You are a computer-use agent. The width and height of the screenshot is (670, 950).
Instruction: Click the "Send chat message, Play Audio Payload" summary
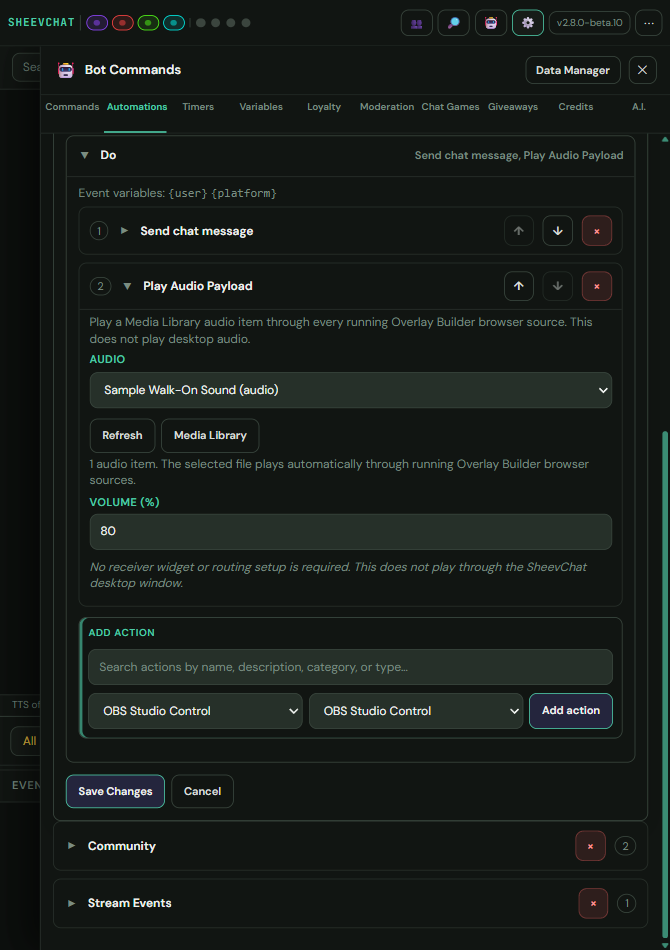519,156
